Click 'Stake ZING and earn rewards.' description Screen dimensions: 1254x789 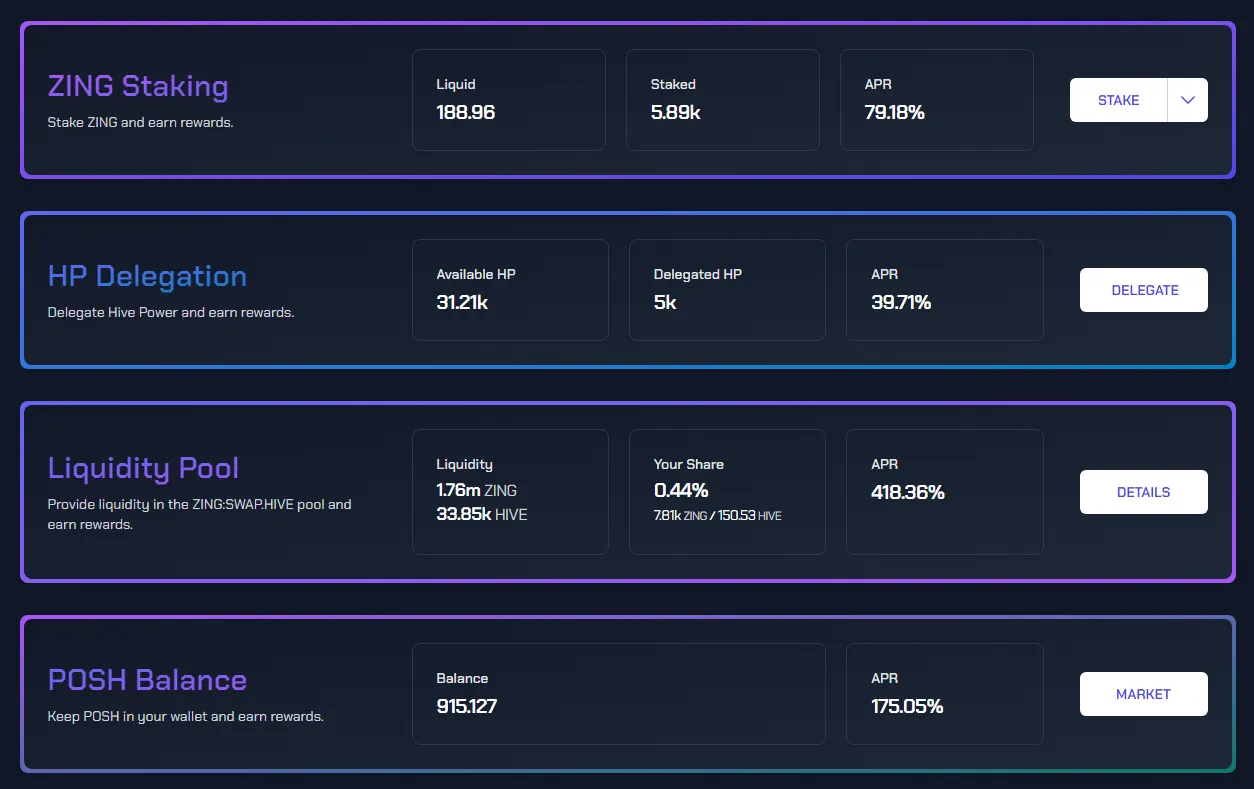pyautogui.click(x=140, y=123)
